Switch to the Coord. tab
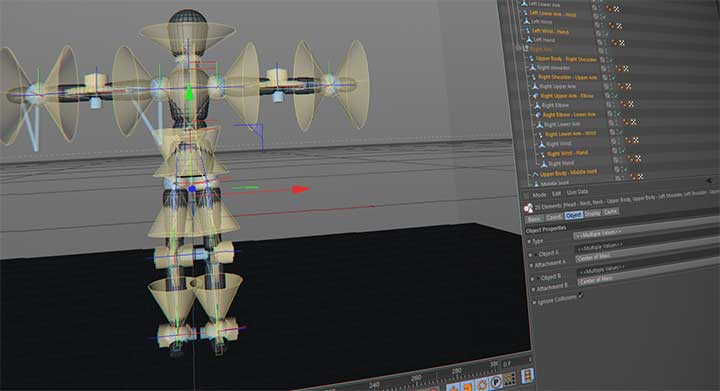Viewport: 720px width, 391px height. tap(554, 217)
